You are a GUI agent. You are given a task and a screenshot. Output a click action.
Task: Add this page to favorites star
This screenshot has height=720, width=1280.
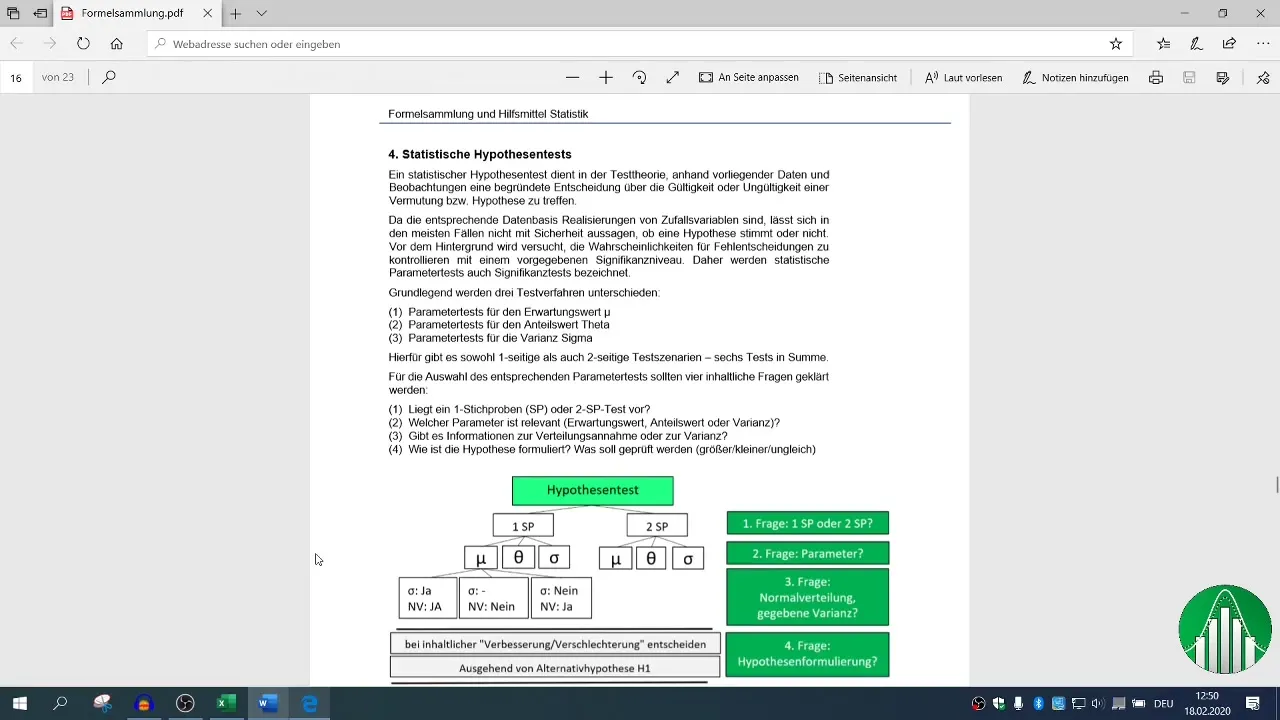coord(1116,44)
